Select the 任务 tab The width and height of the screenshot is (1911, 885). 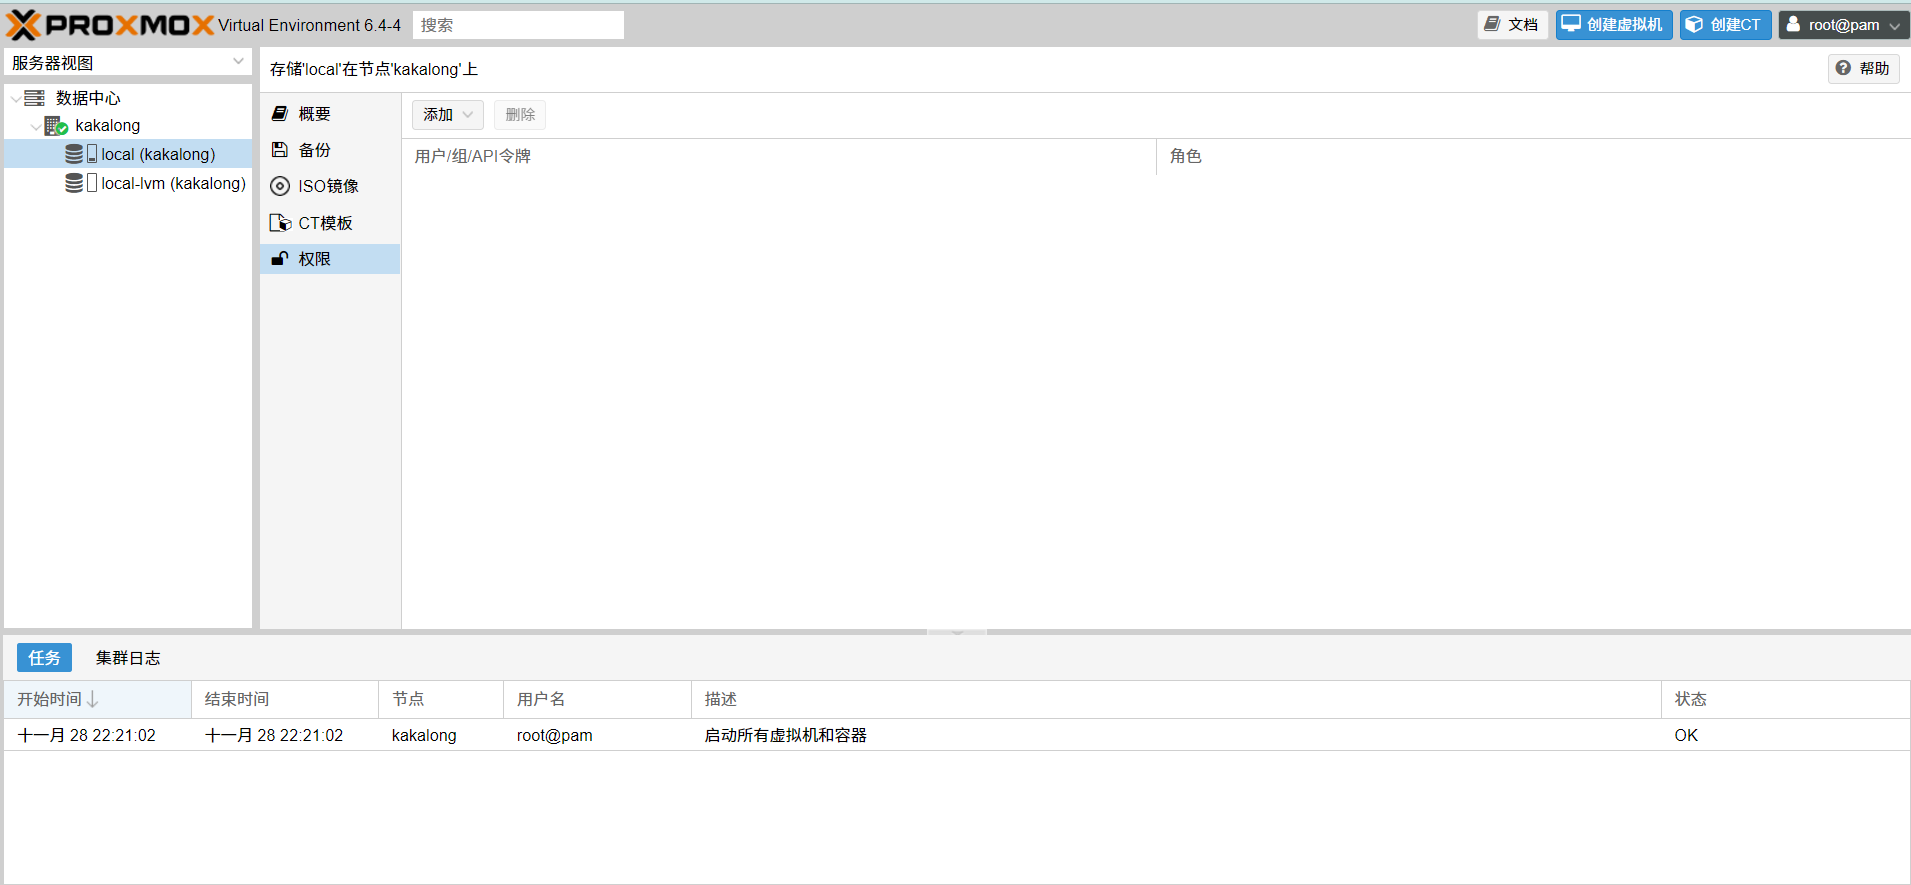coord(44,658)
